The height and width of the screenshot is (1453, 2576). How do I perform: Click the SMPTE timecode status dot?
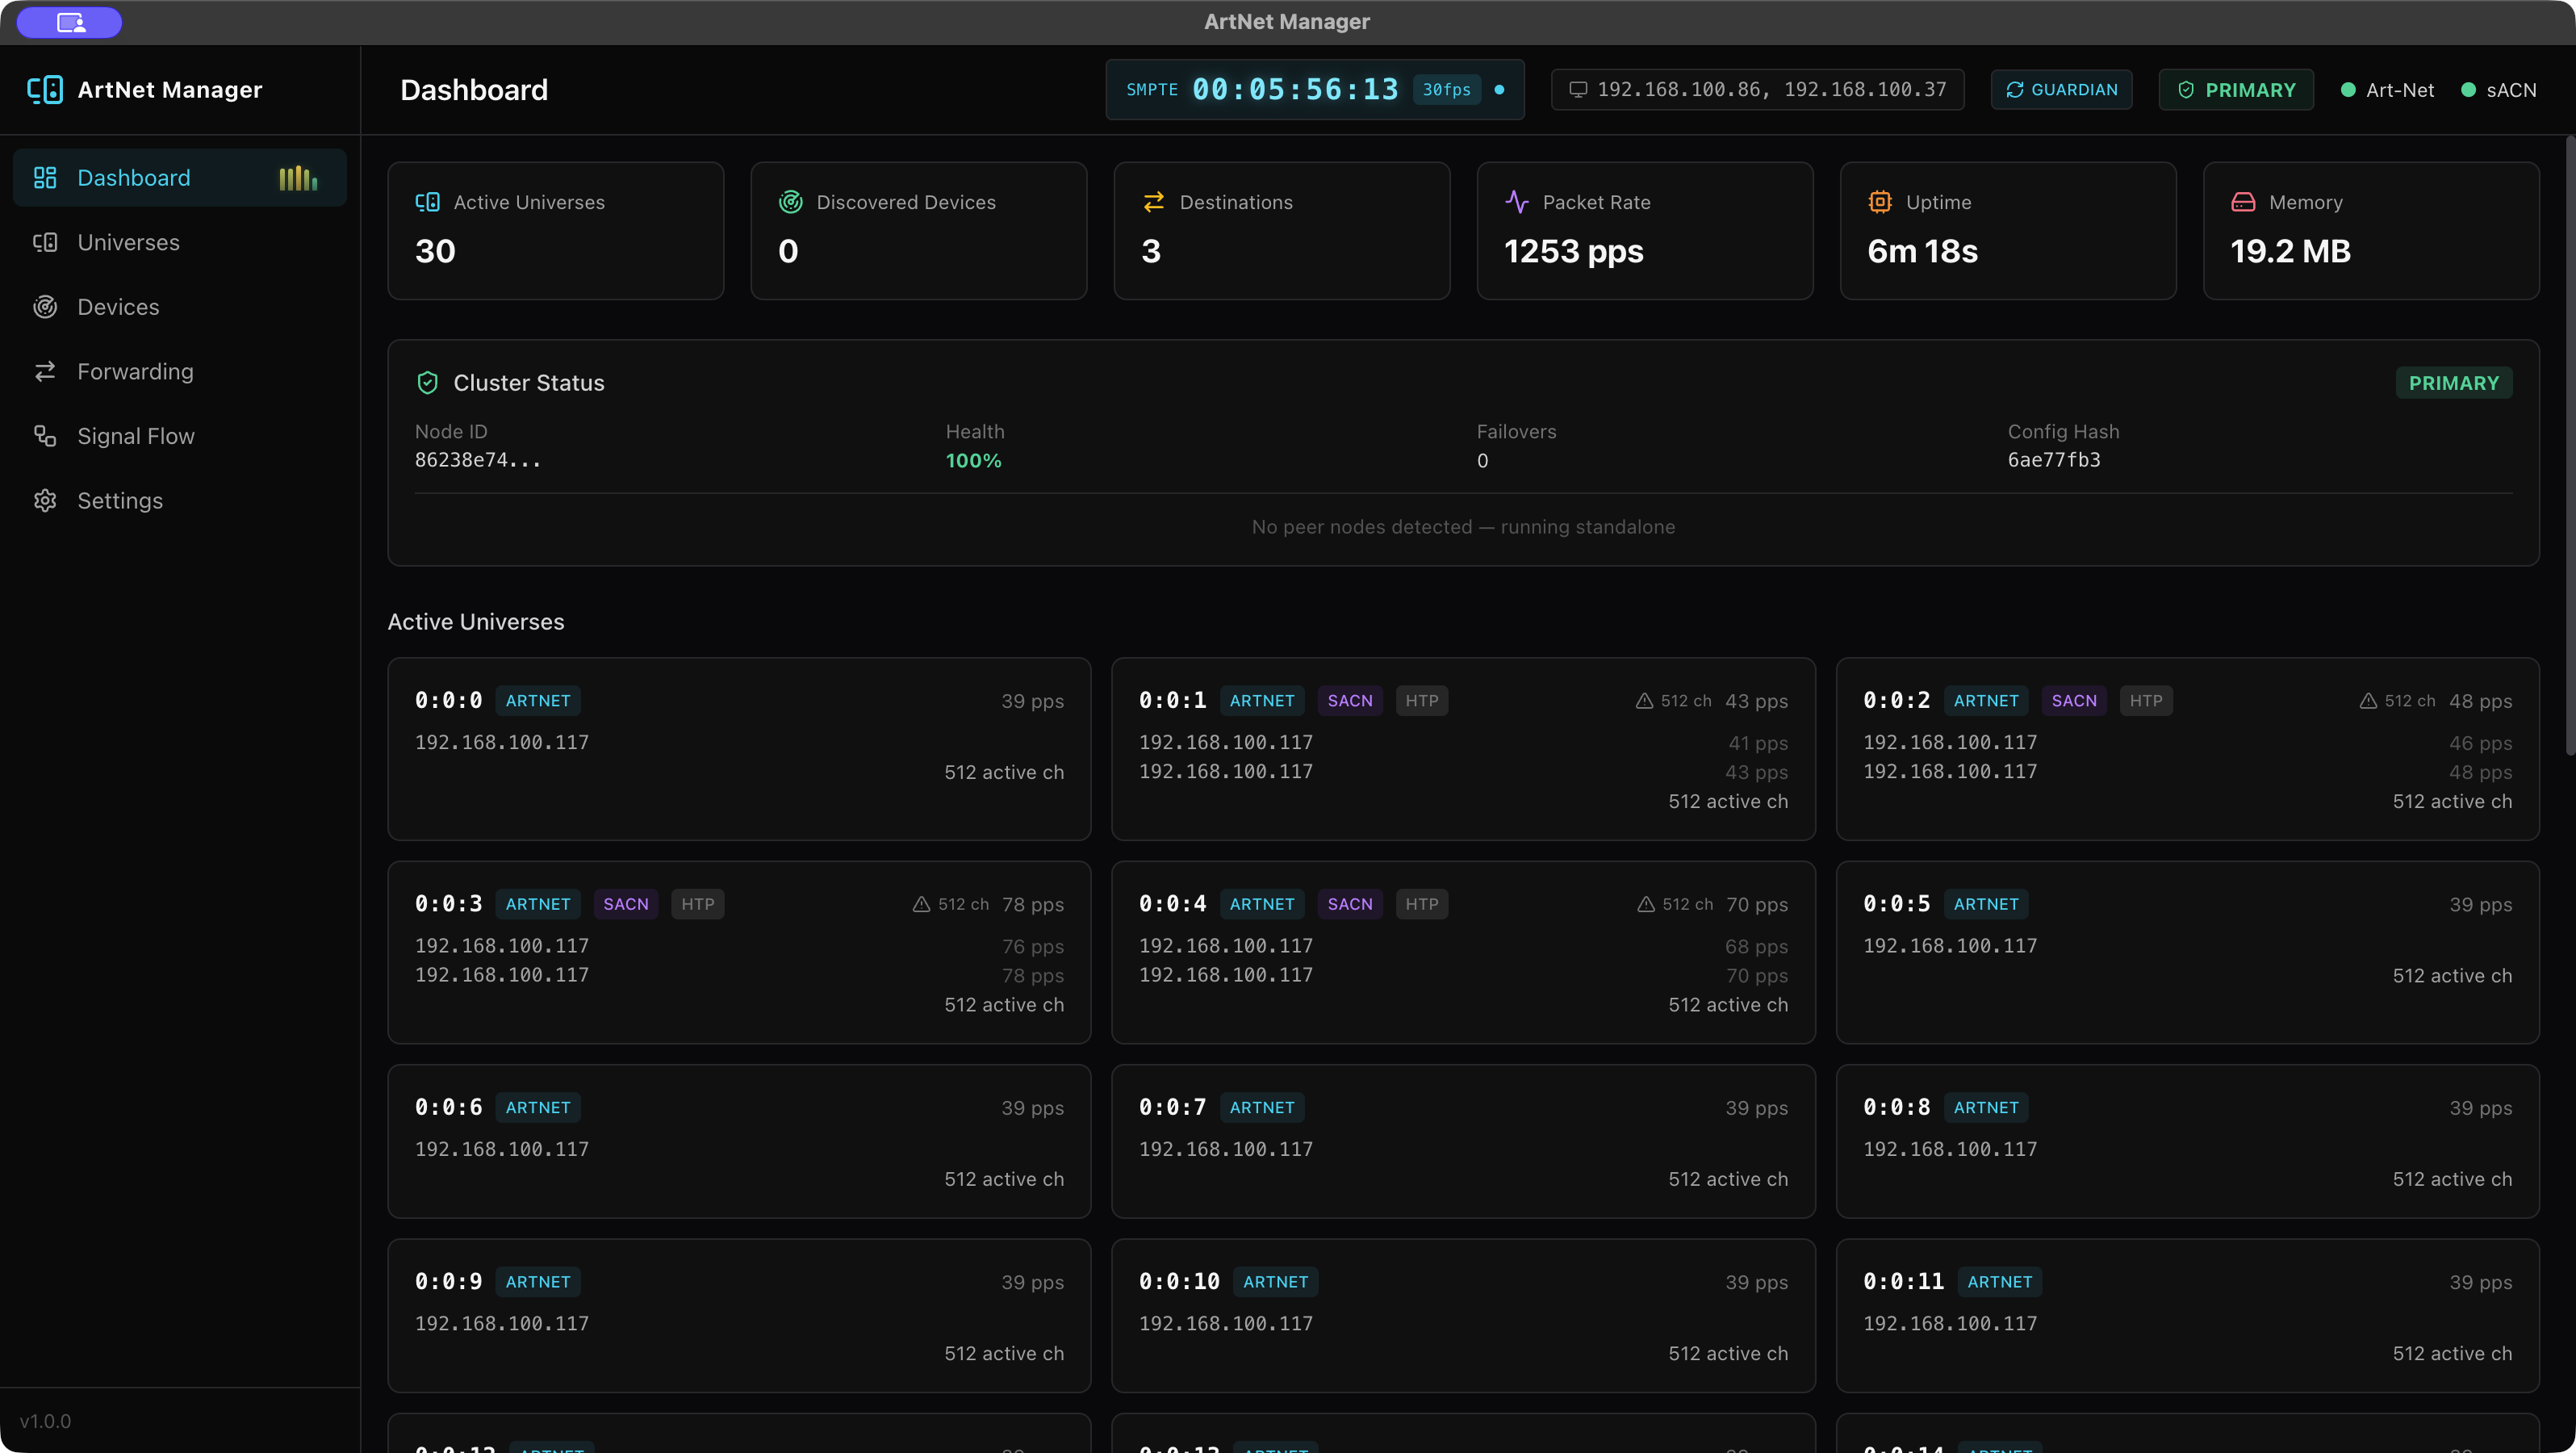(1499, 90)
